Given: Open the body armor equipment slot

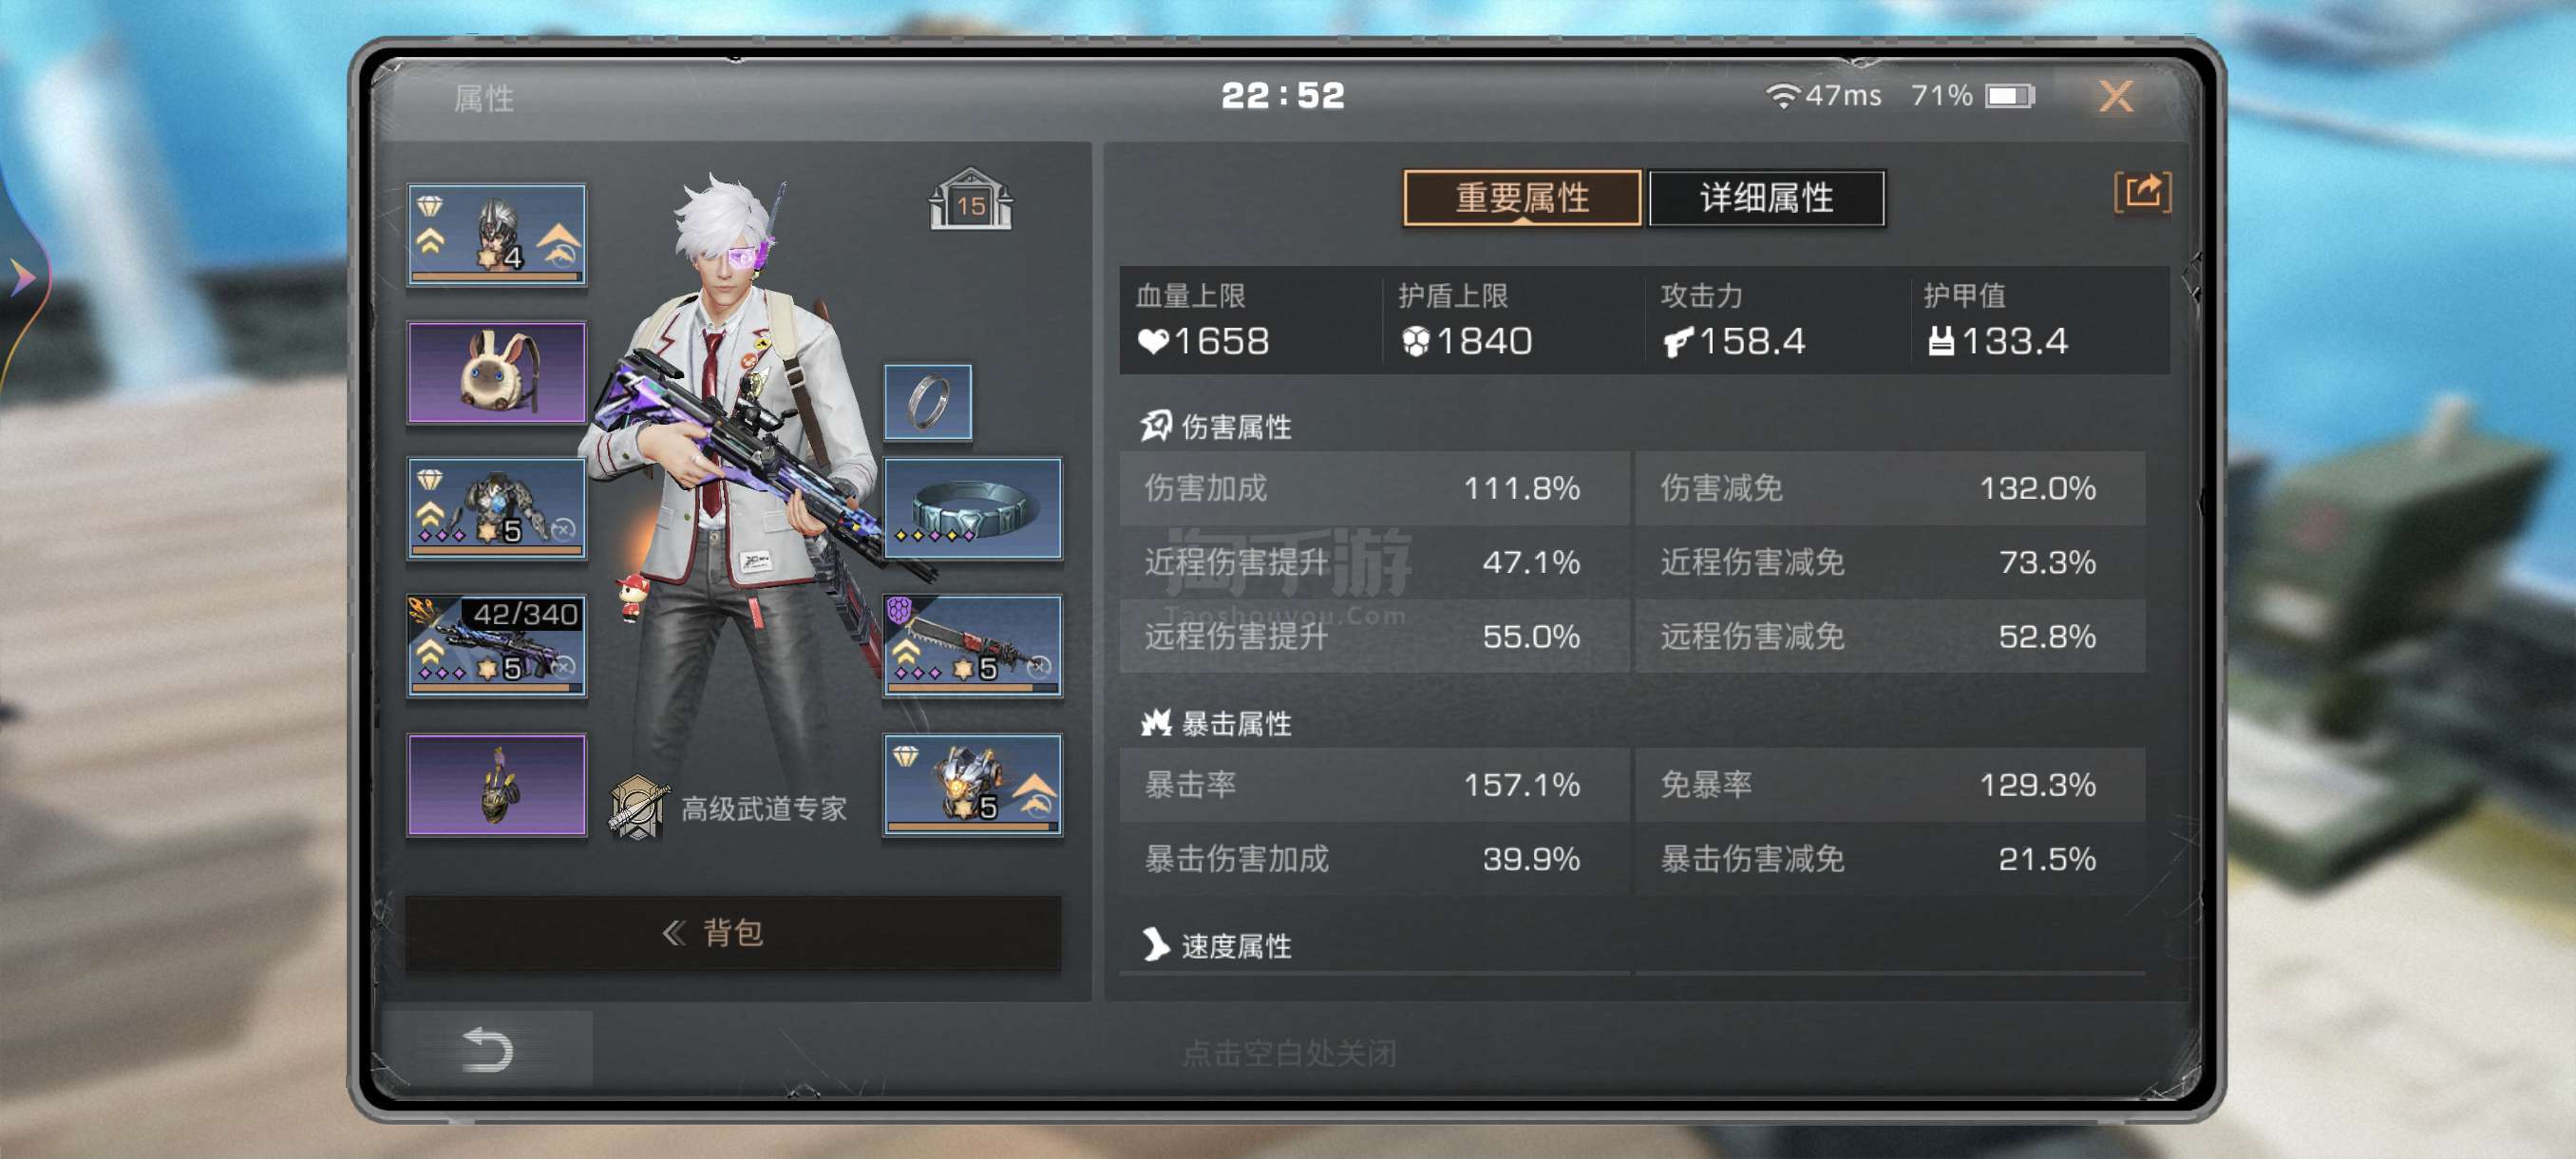Looking at the screenshot, I should (496, 509).
